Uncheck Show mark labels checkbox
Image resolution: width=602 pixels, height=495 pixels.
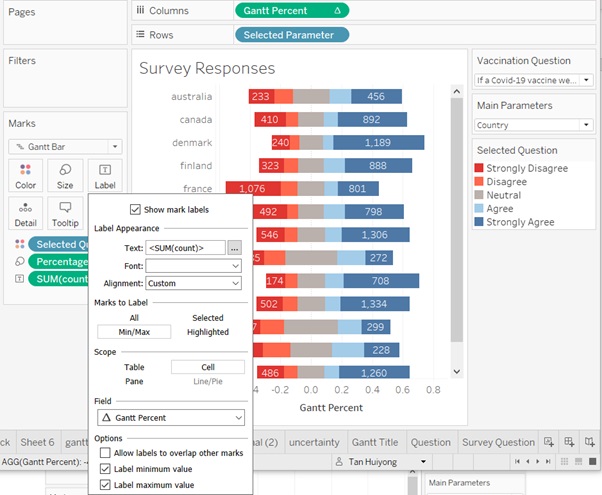click(135, 209)
